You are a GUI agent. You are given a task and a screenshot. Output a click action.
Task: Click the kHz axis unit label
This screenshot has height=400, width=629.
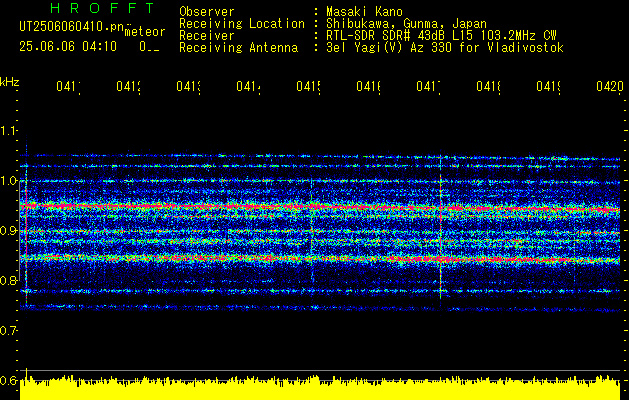tap(10, 82)
